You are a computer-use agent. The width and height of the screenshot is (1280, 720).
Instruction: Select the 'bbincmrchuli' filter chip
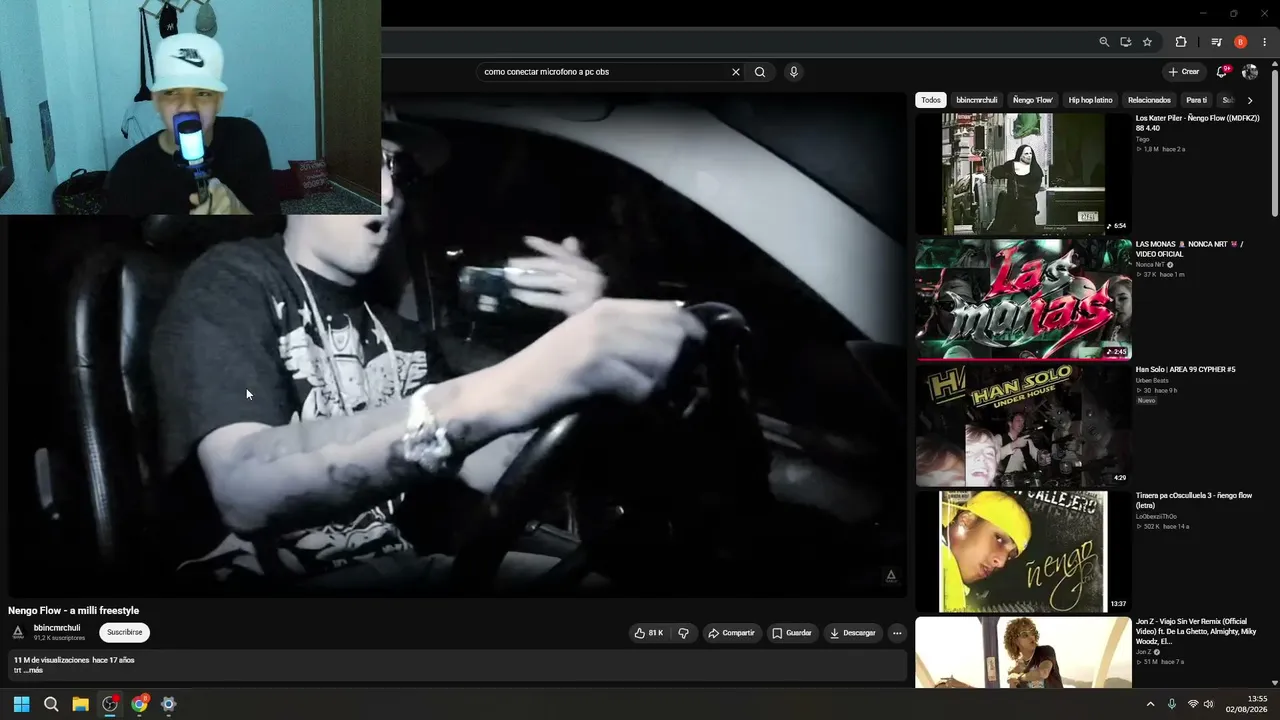(977, 100)
